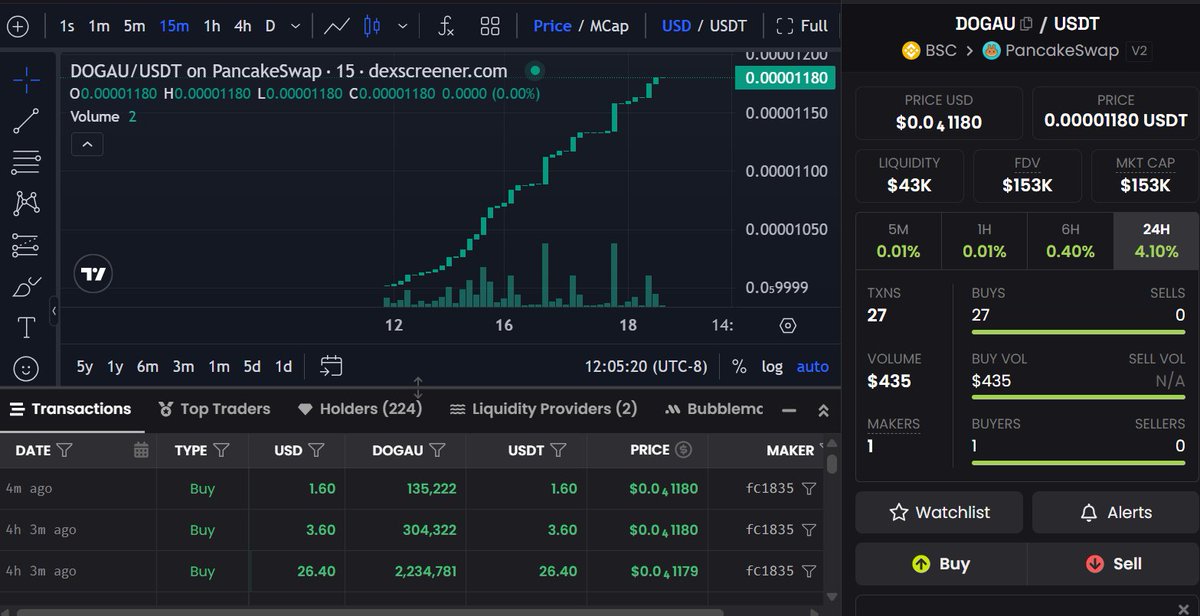Filter transactions by USDT amount
This screenshot has height=616, width=1200.
coord(558,450)
